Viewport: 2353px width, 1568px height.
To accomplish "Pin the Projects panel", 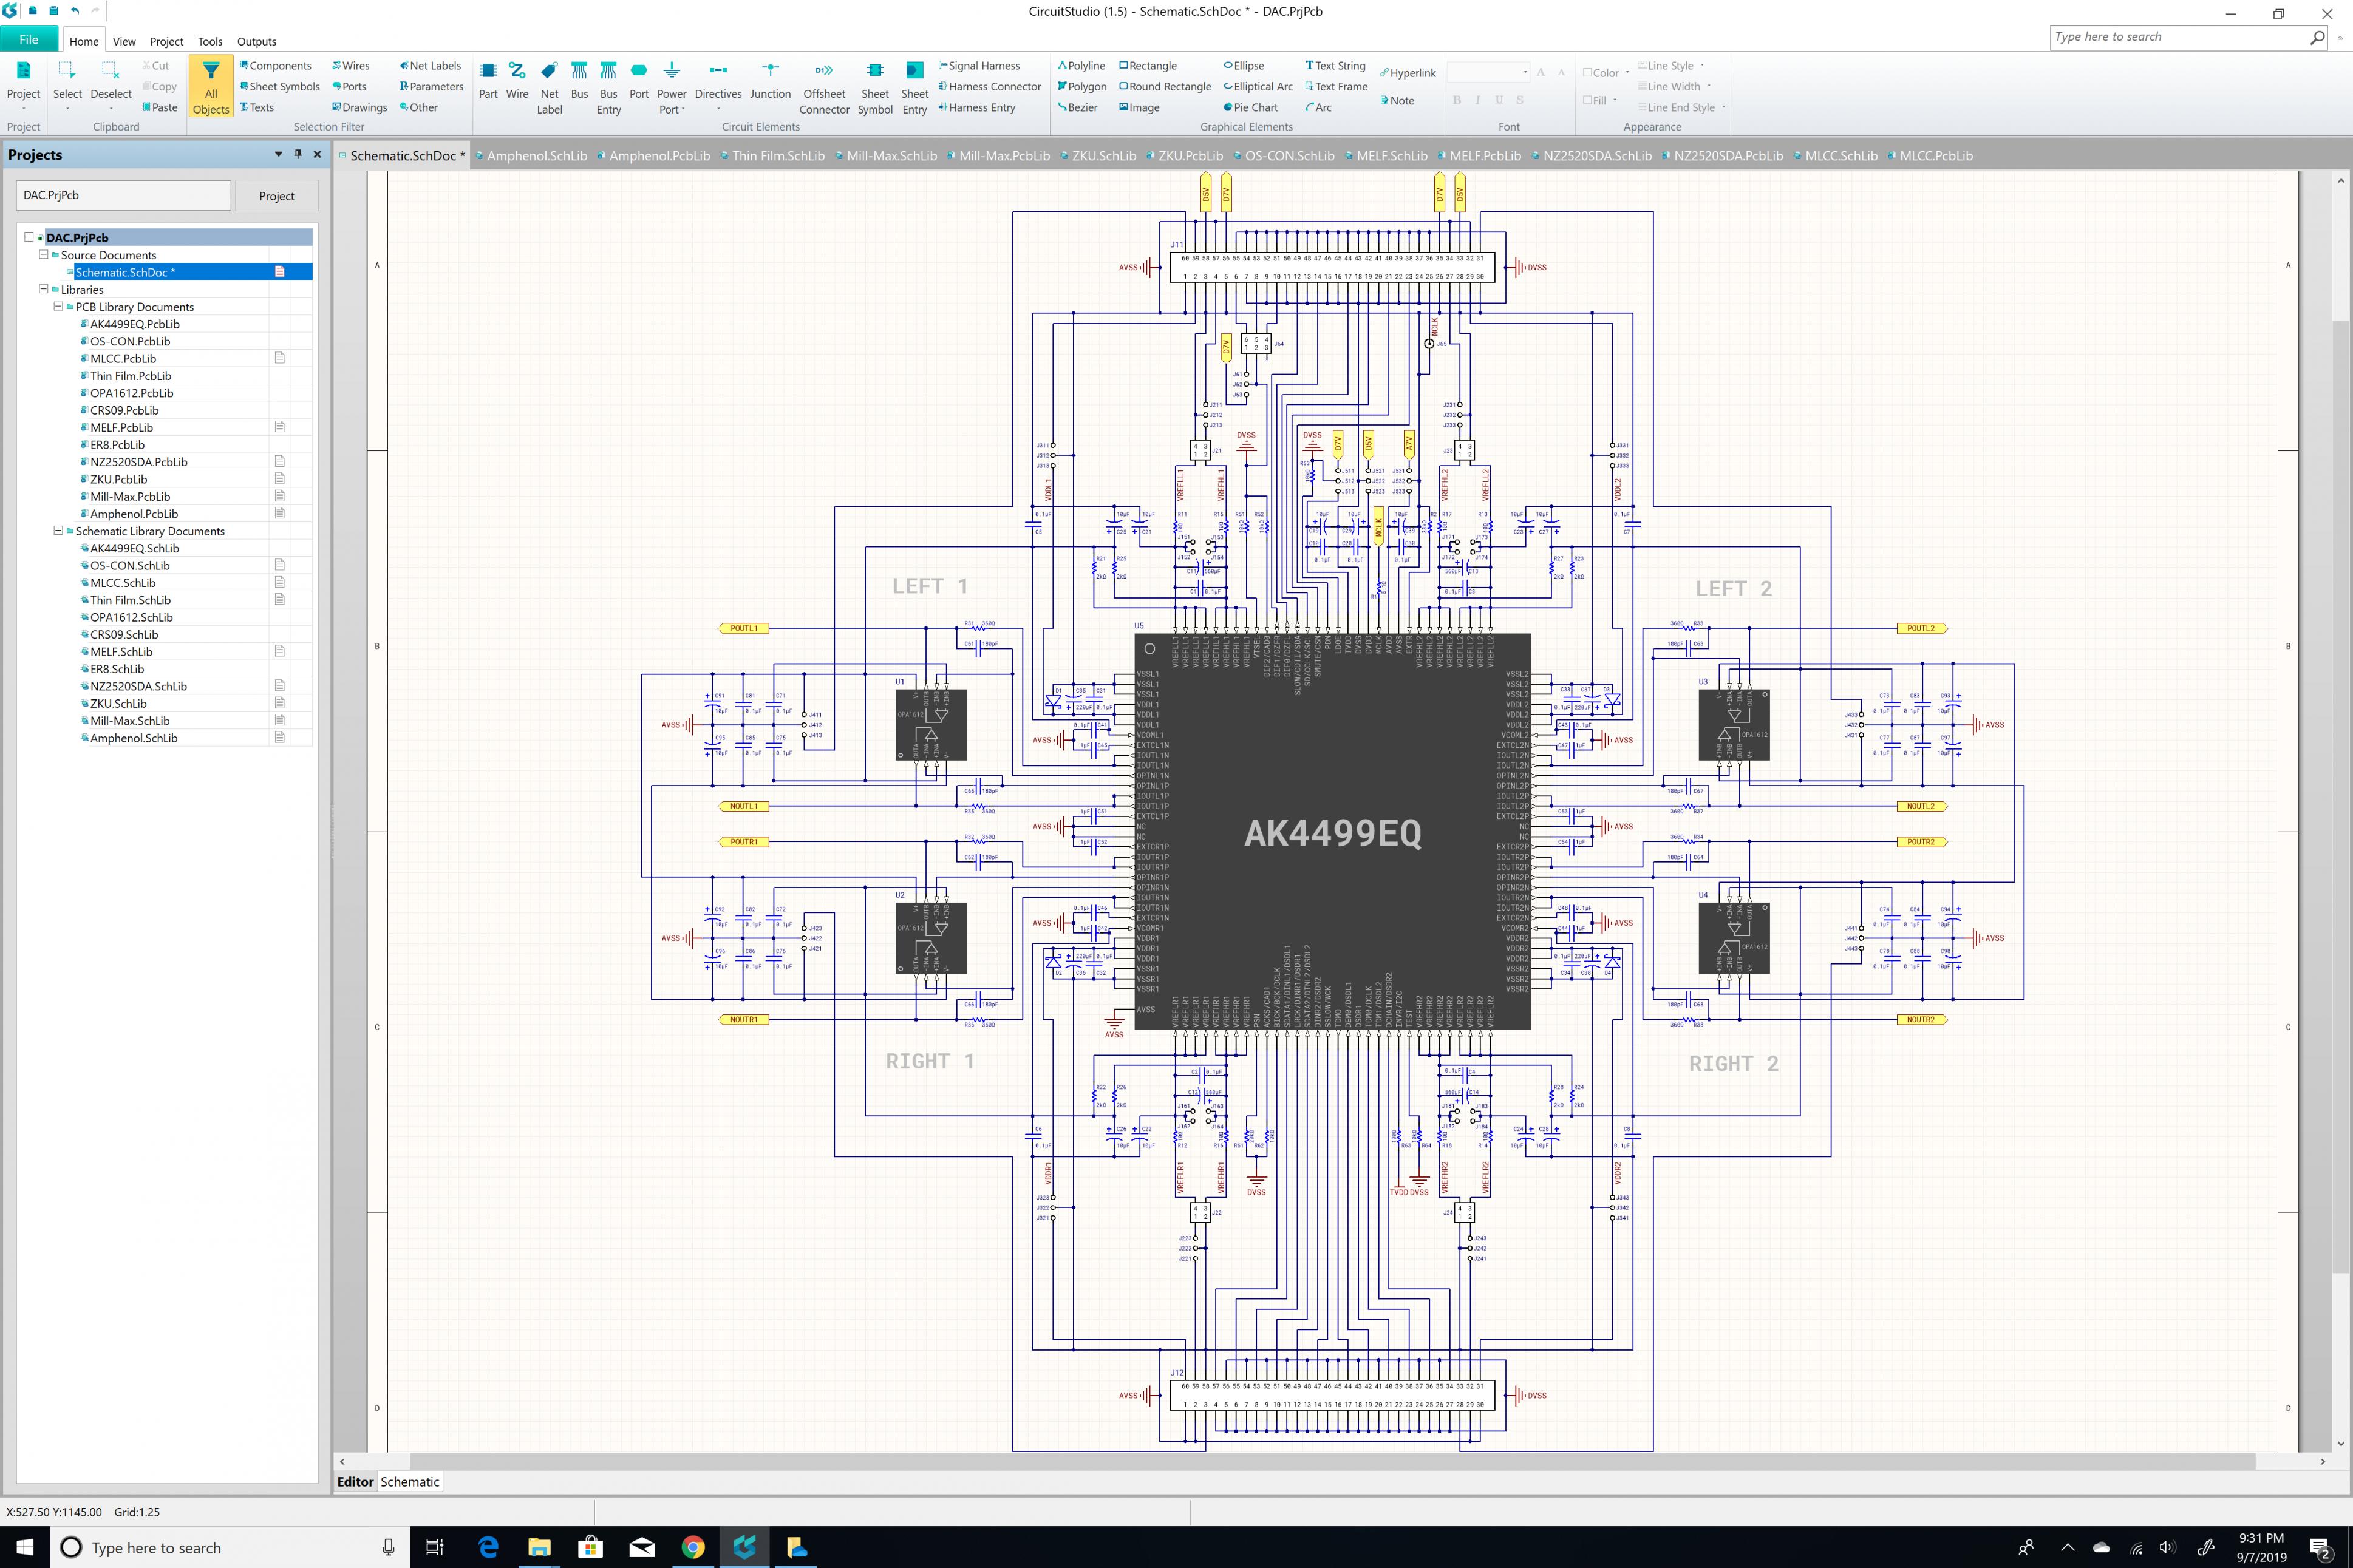I will tap(297, 154).
